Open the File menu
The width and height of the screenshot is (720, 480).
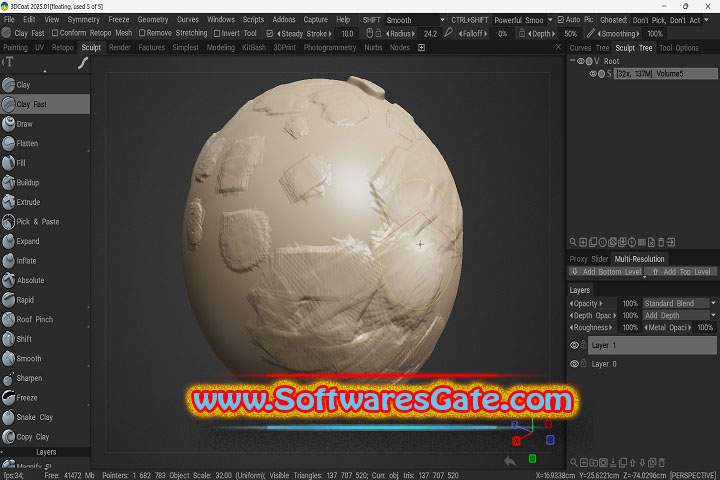click(9, 19)
